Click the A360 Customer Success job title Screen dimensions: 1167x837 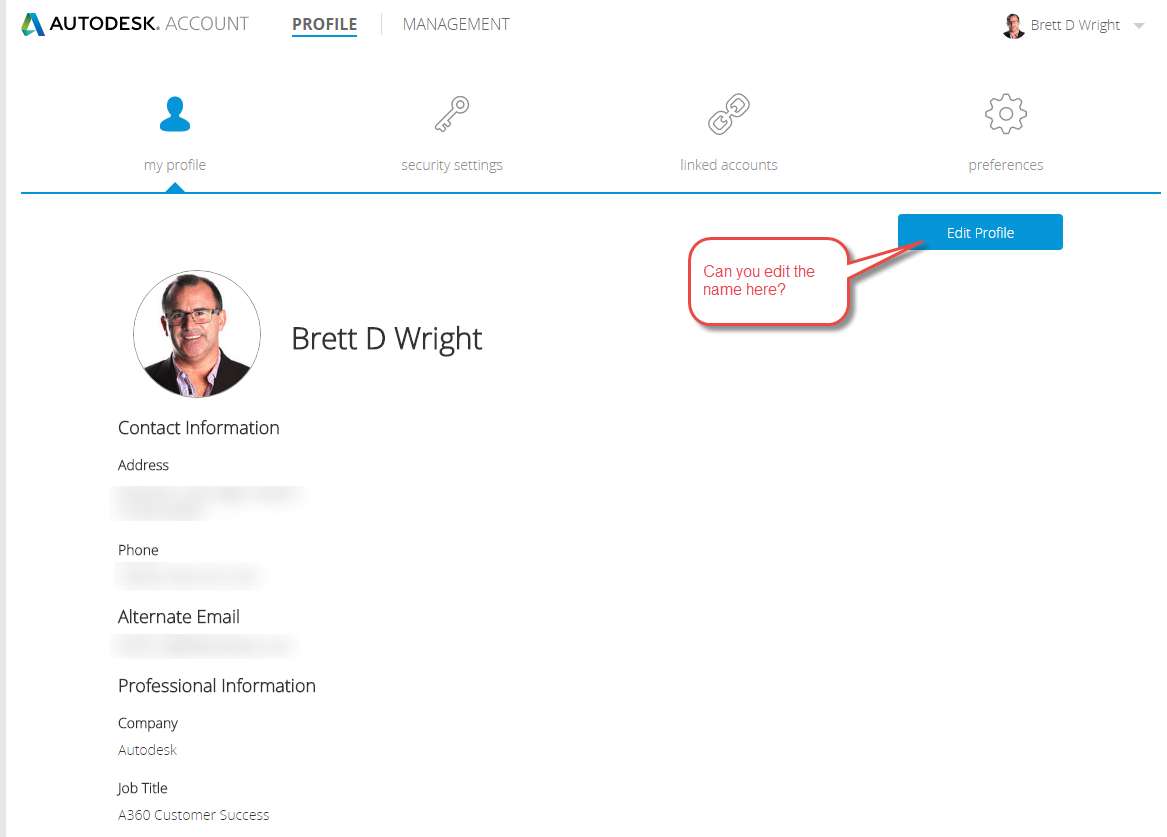click(x=193, y=814)
